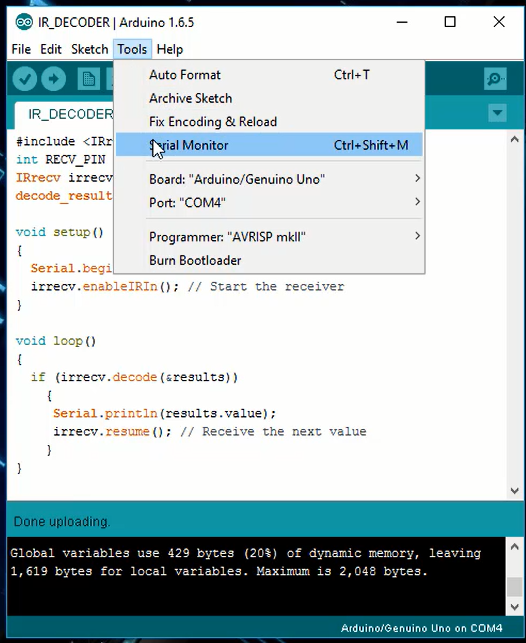Choose Fix Encoding & Reload
526x643 pixels.
(269, 122)
